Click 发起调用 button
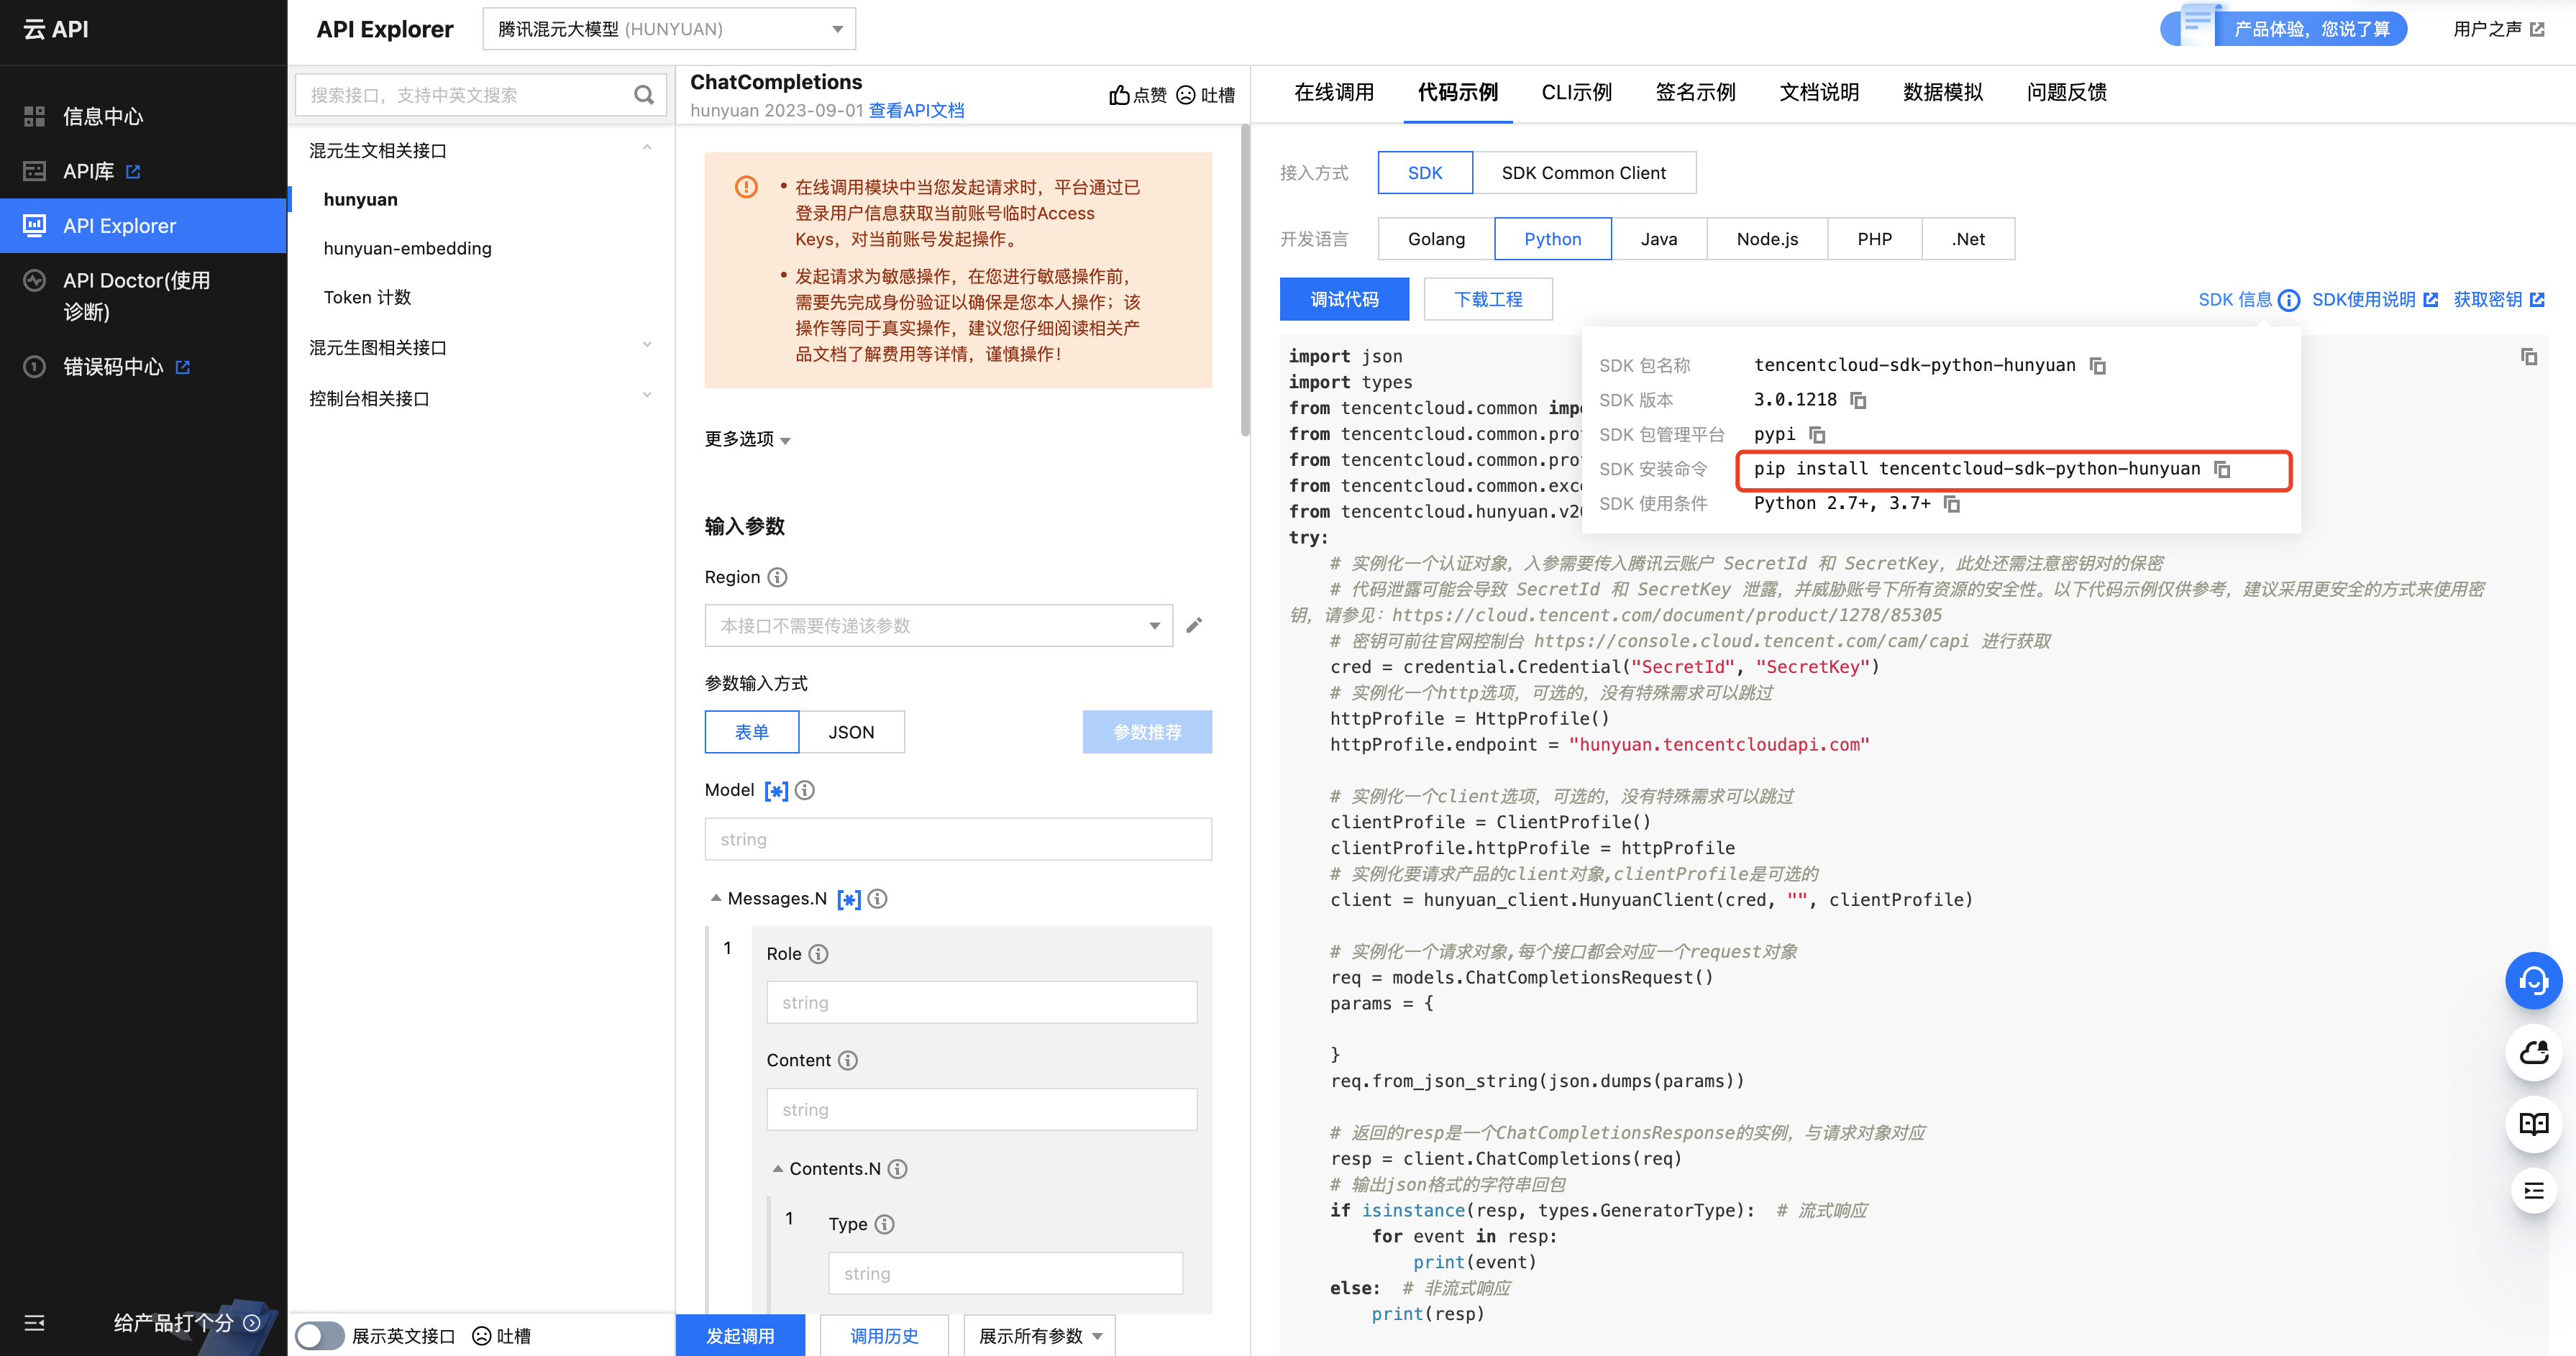Screen dimensions: 2576x1356 (x=740, y=1336)
